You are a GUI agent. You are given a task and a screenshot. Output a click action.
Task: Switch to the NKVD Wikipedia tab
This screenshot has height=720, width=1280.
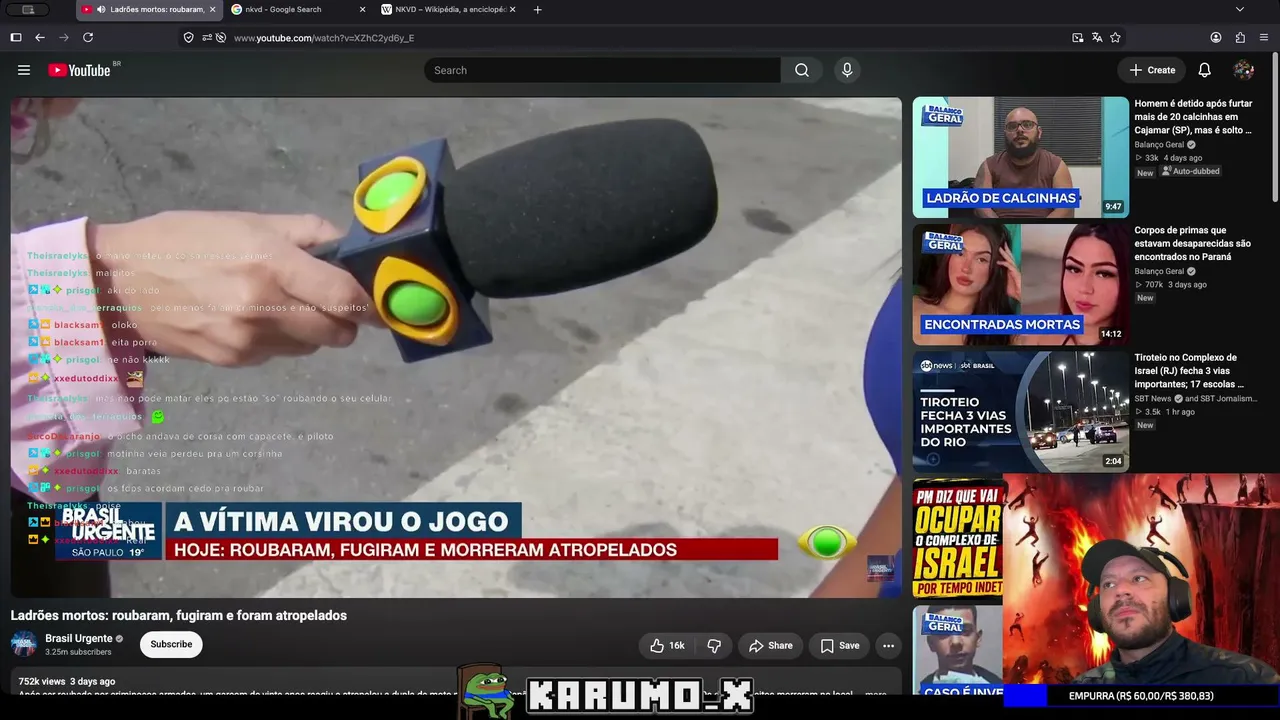448,10
